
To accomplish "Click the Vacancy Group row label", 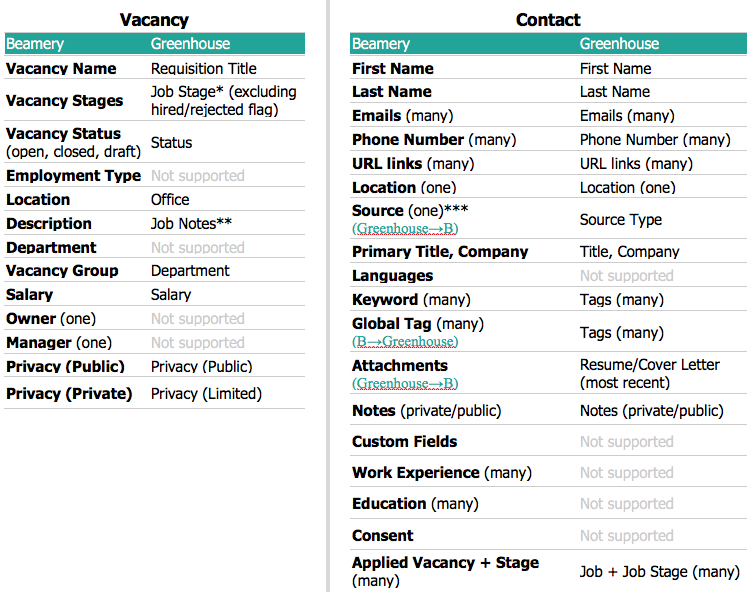I will coord(62,271).
